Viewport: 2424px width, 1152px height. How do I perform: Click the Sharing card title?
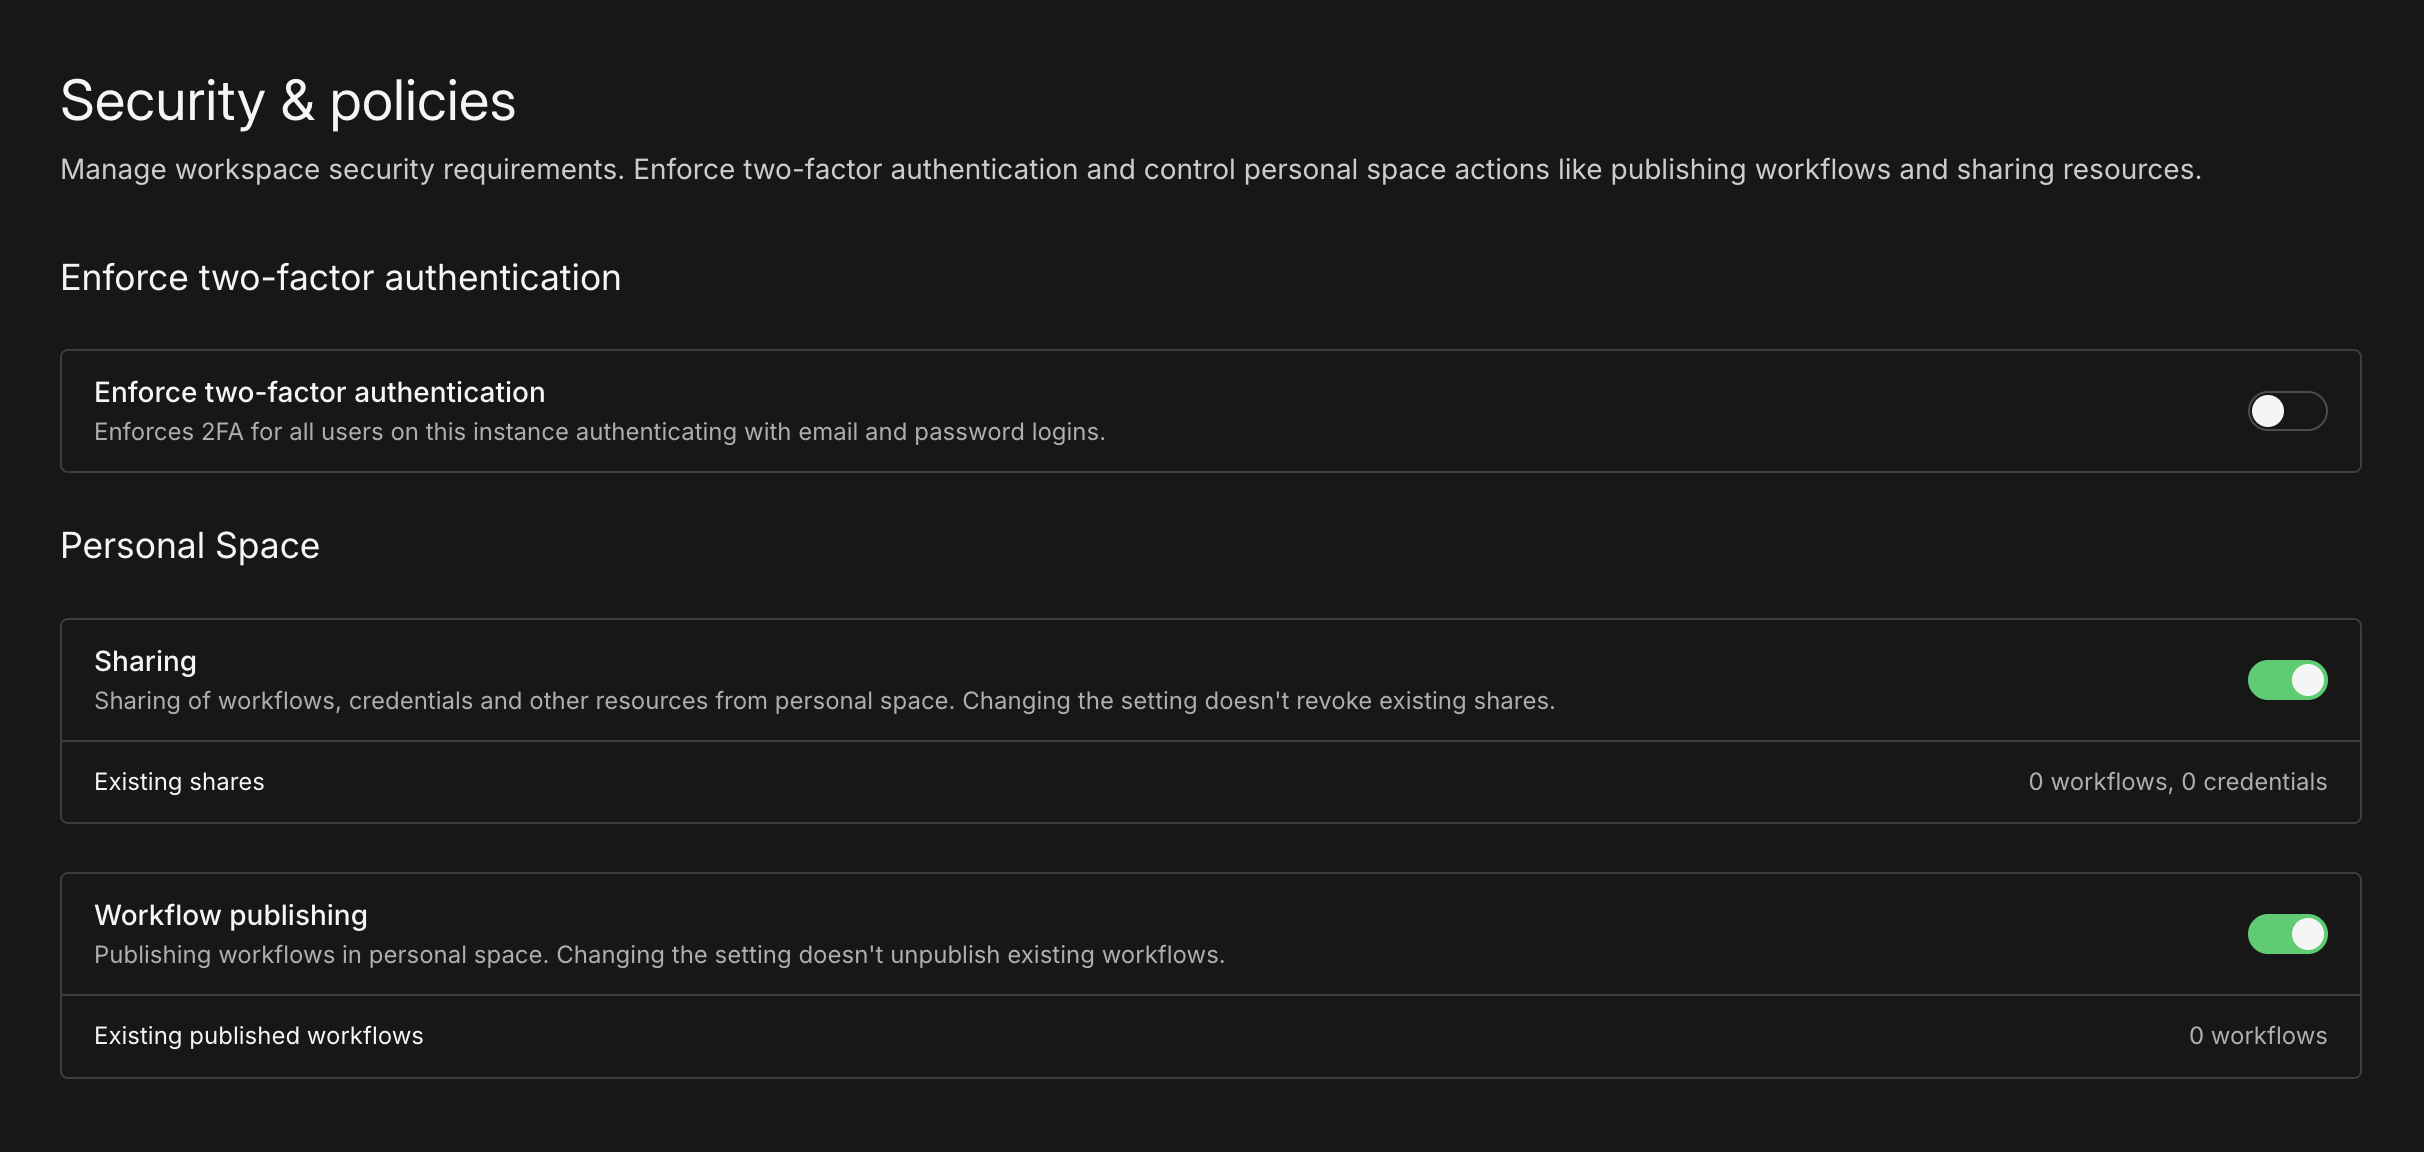145,660
